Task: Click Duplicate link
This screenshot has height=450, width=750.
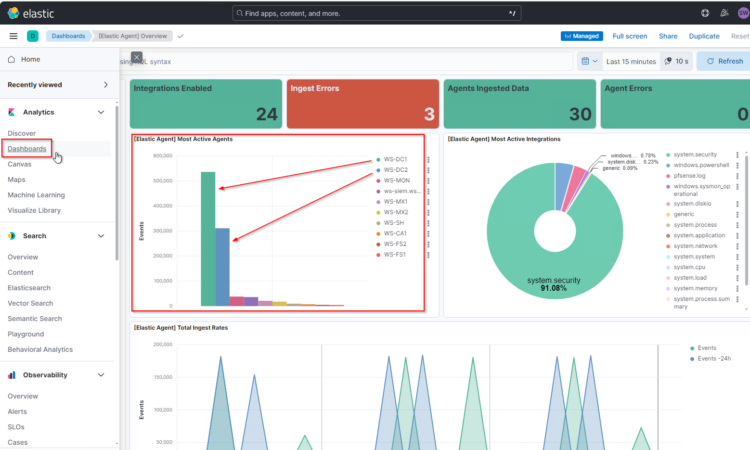Action: pos(704,36)
